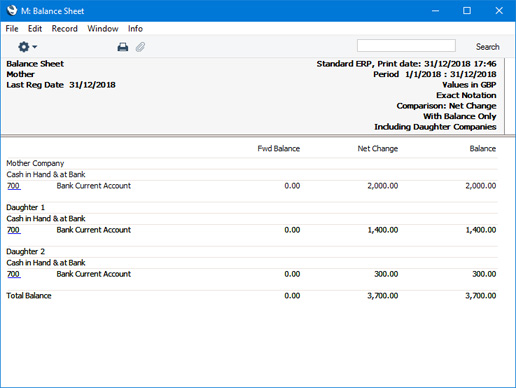Click the paperclip attachments icon
516x388 pixels.
140,47
